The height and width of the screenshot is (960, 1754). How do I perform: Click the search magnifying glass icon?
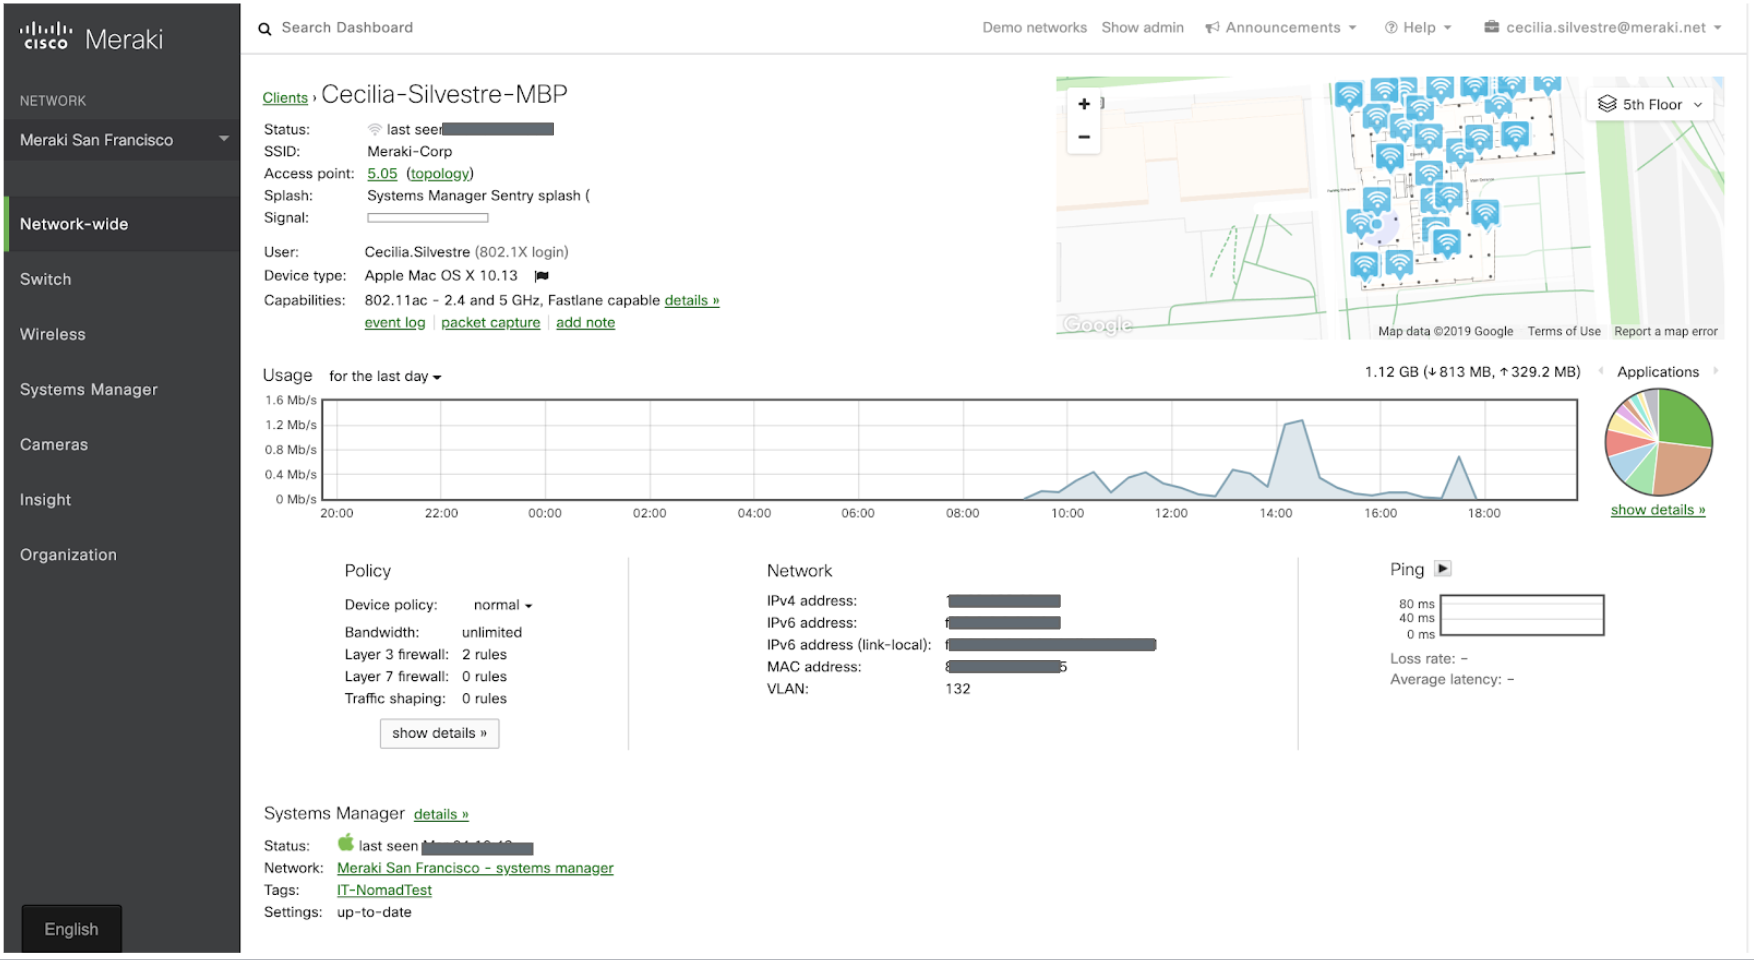[264, 28]
